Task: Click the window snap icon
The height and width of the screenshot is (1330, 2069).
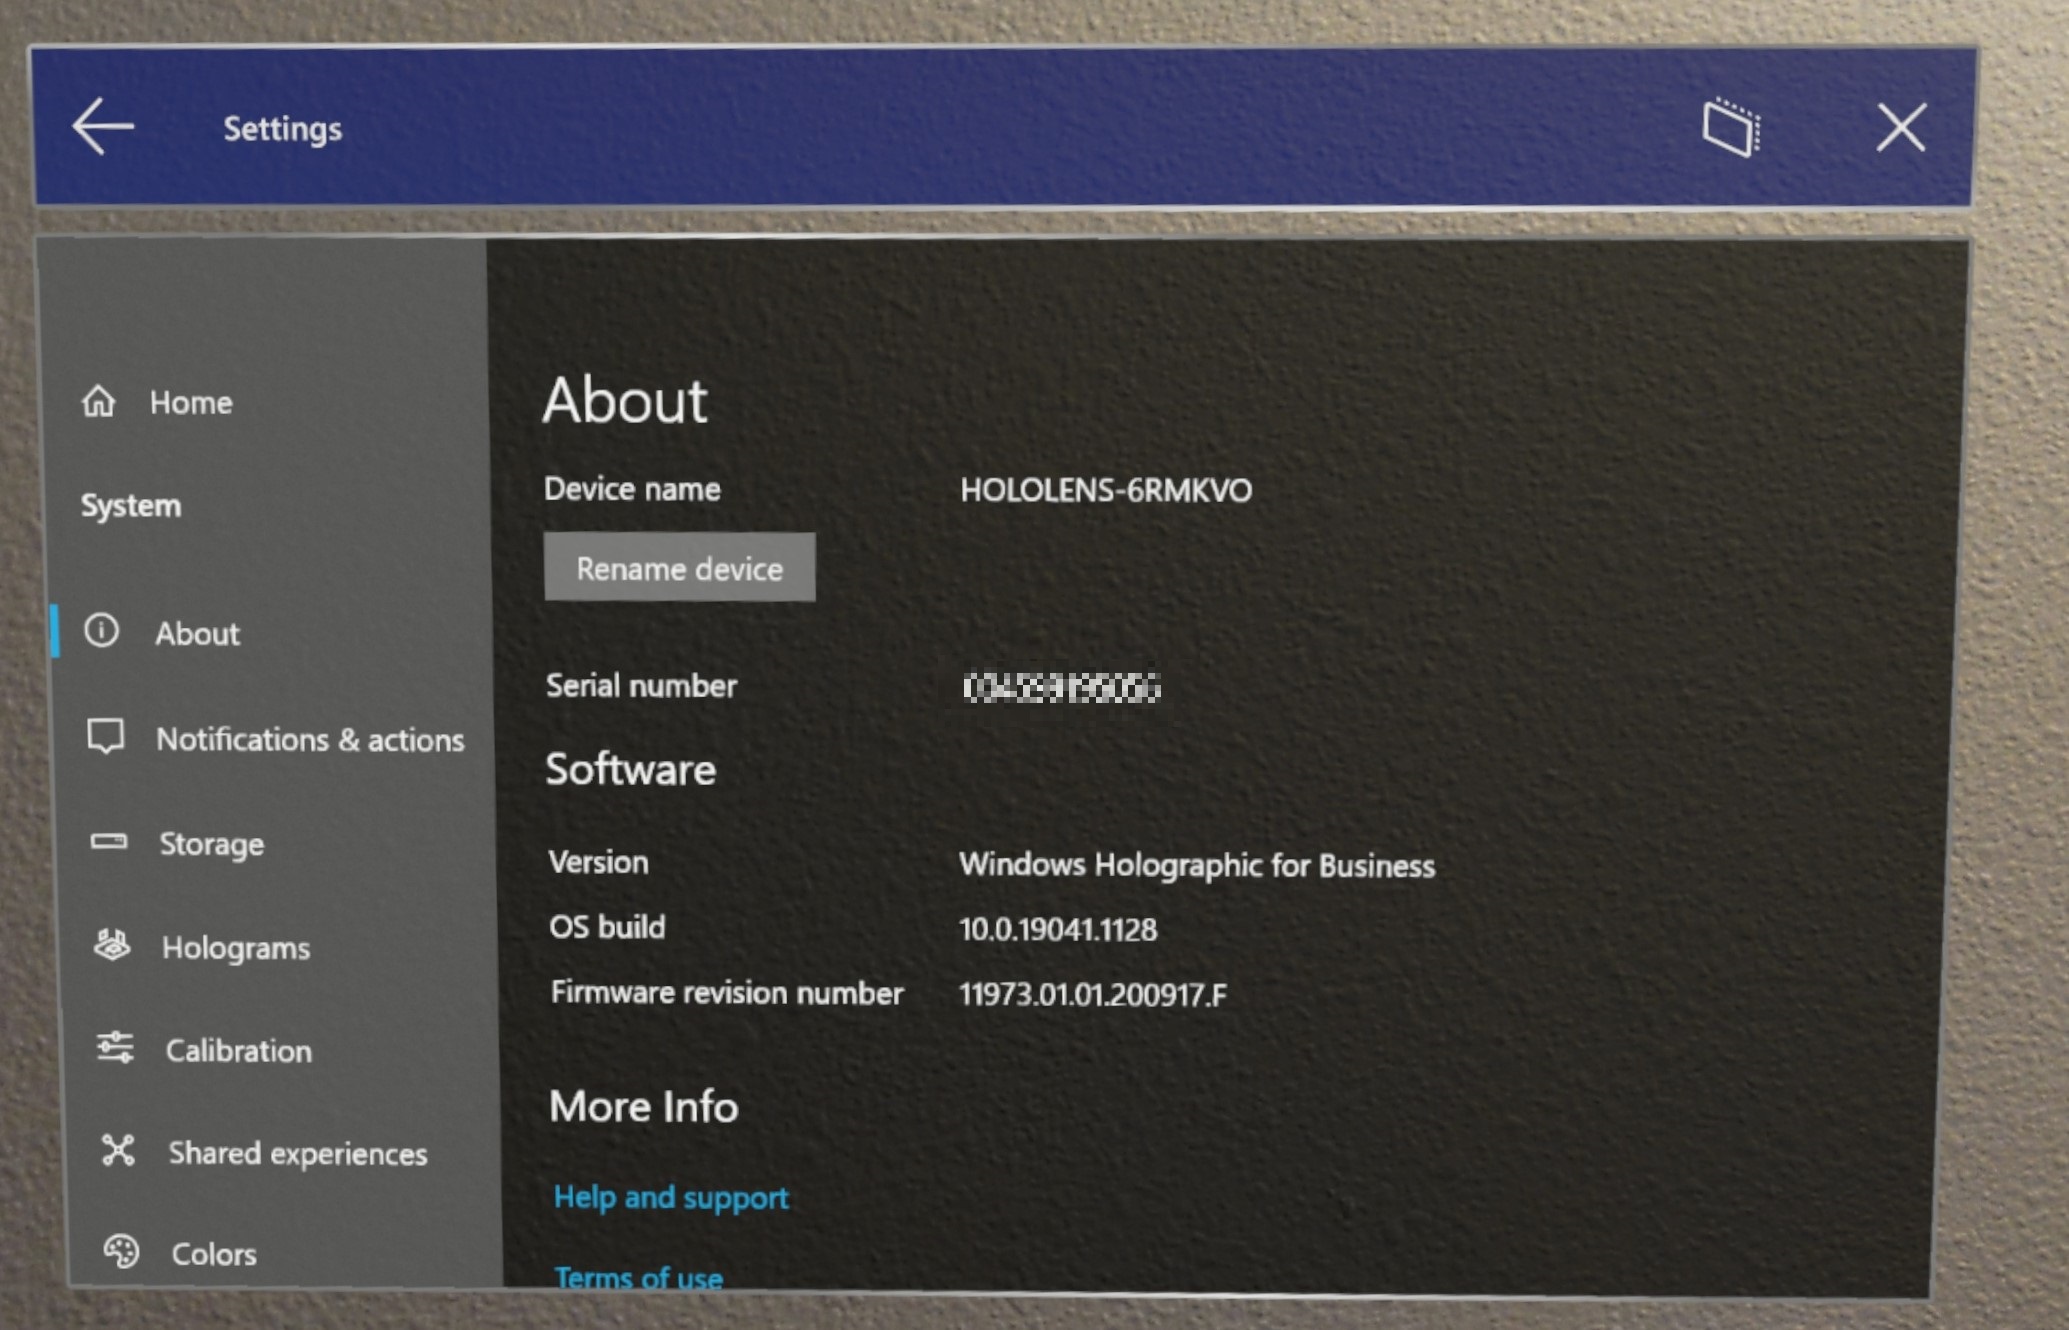Action: click(x=1740, y=128)
